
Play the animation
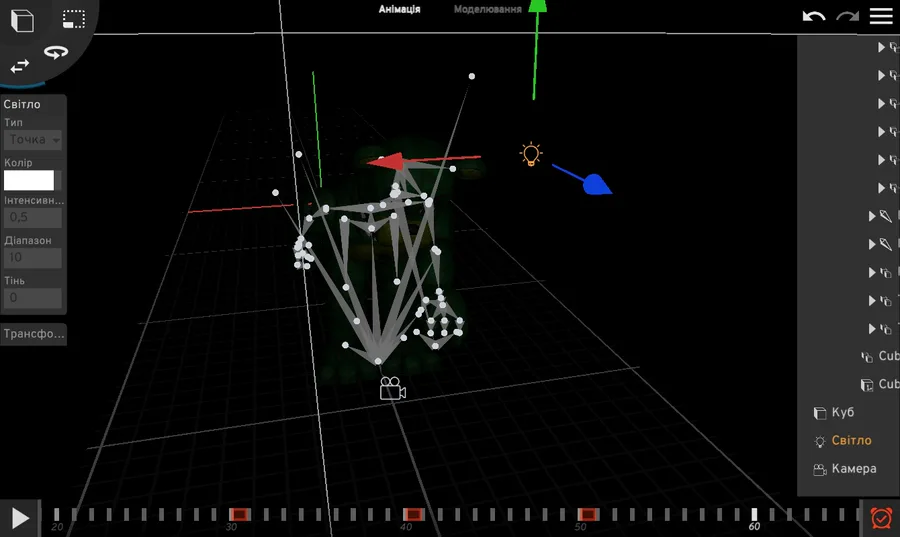click(20, 518)
